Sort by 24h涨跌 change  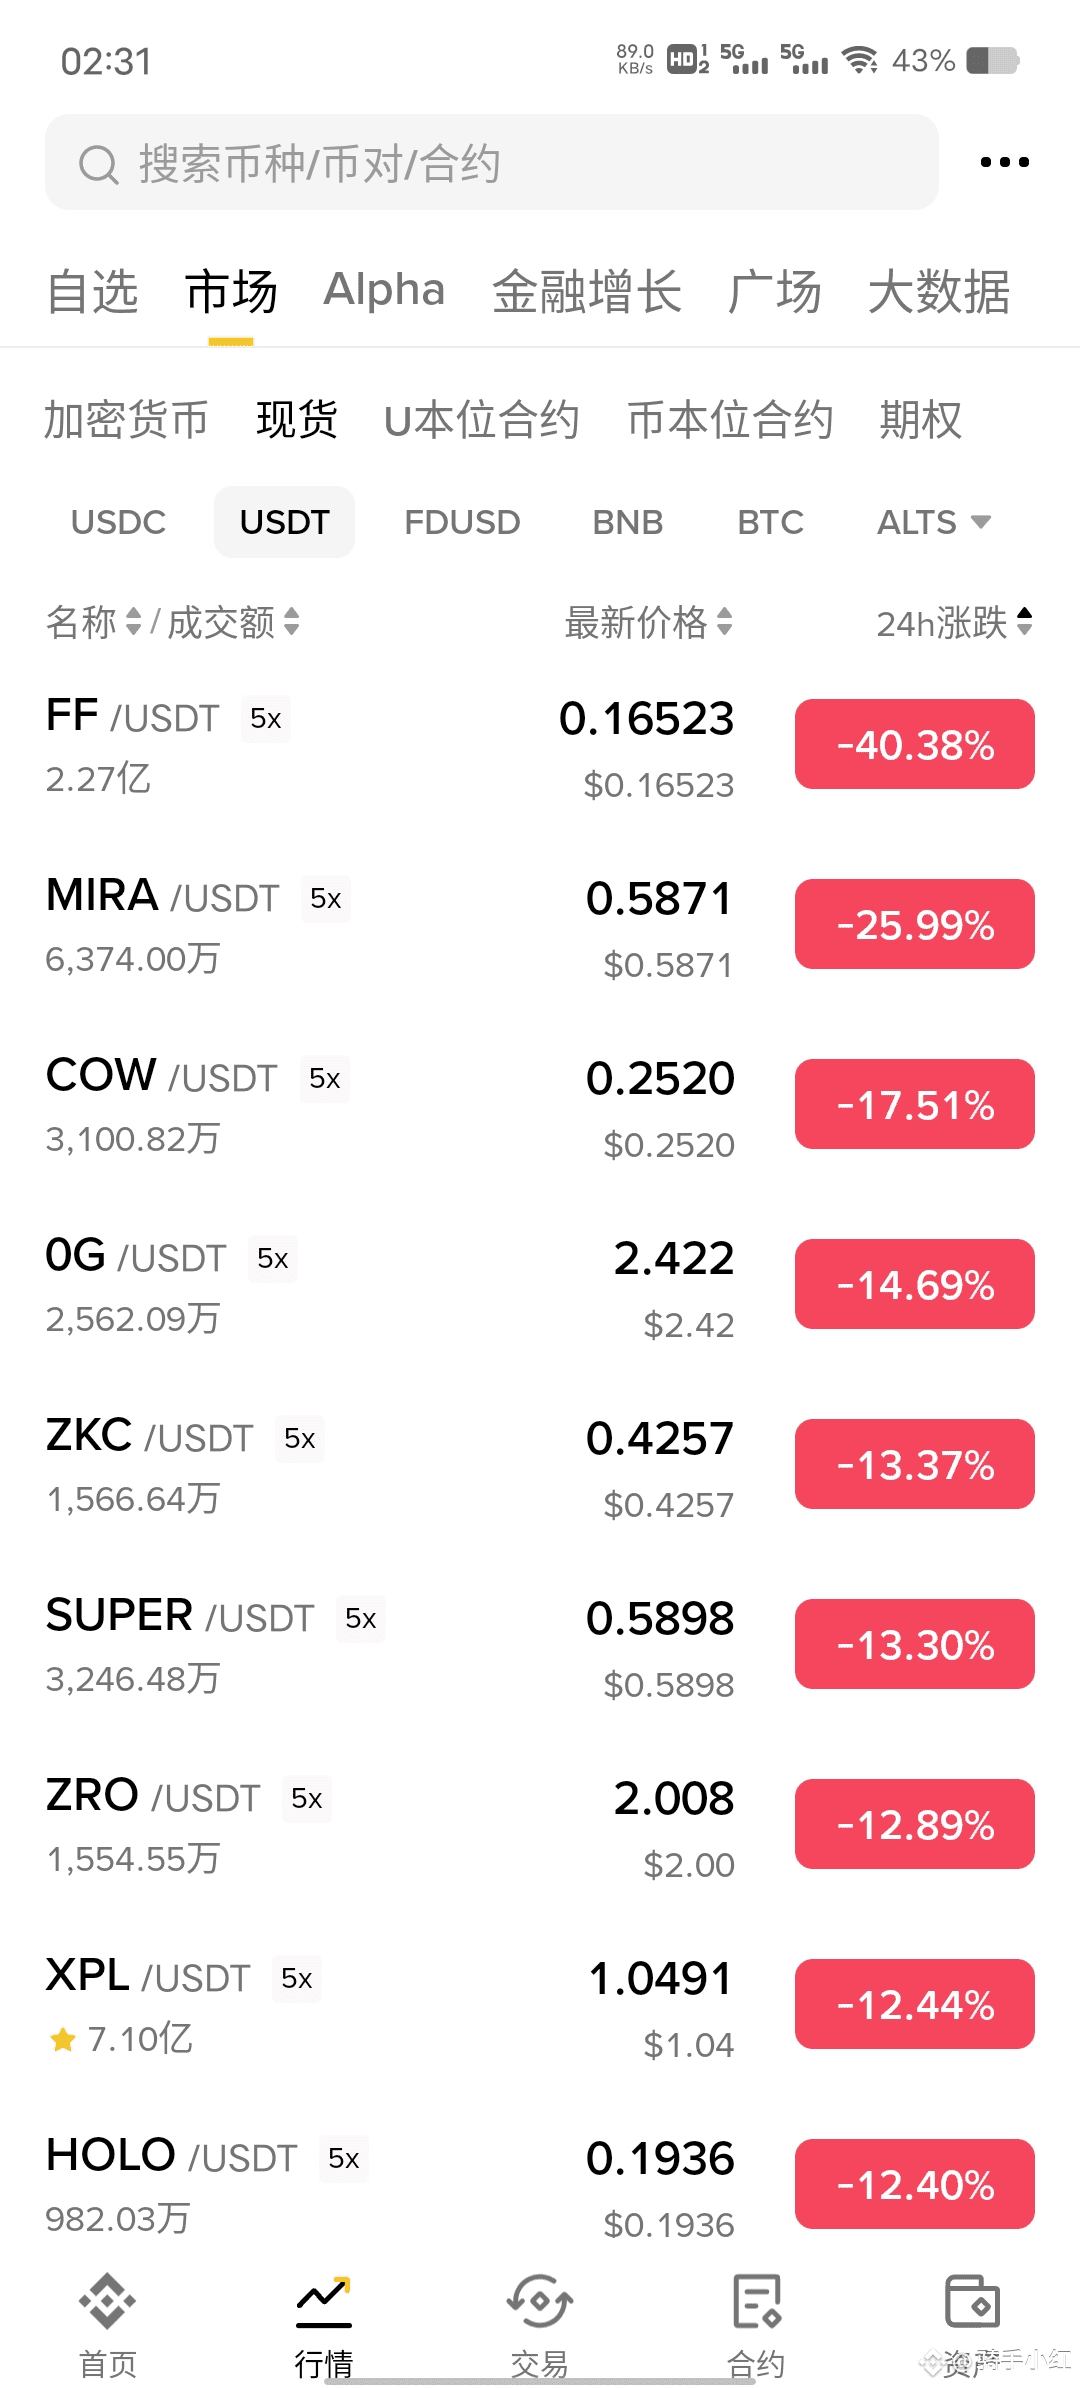click(954, 623)
